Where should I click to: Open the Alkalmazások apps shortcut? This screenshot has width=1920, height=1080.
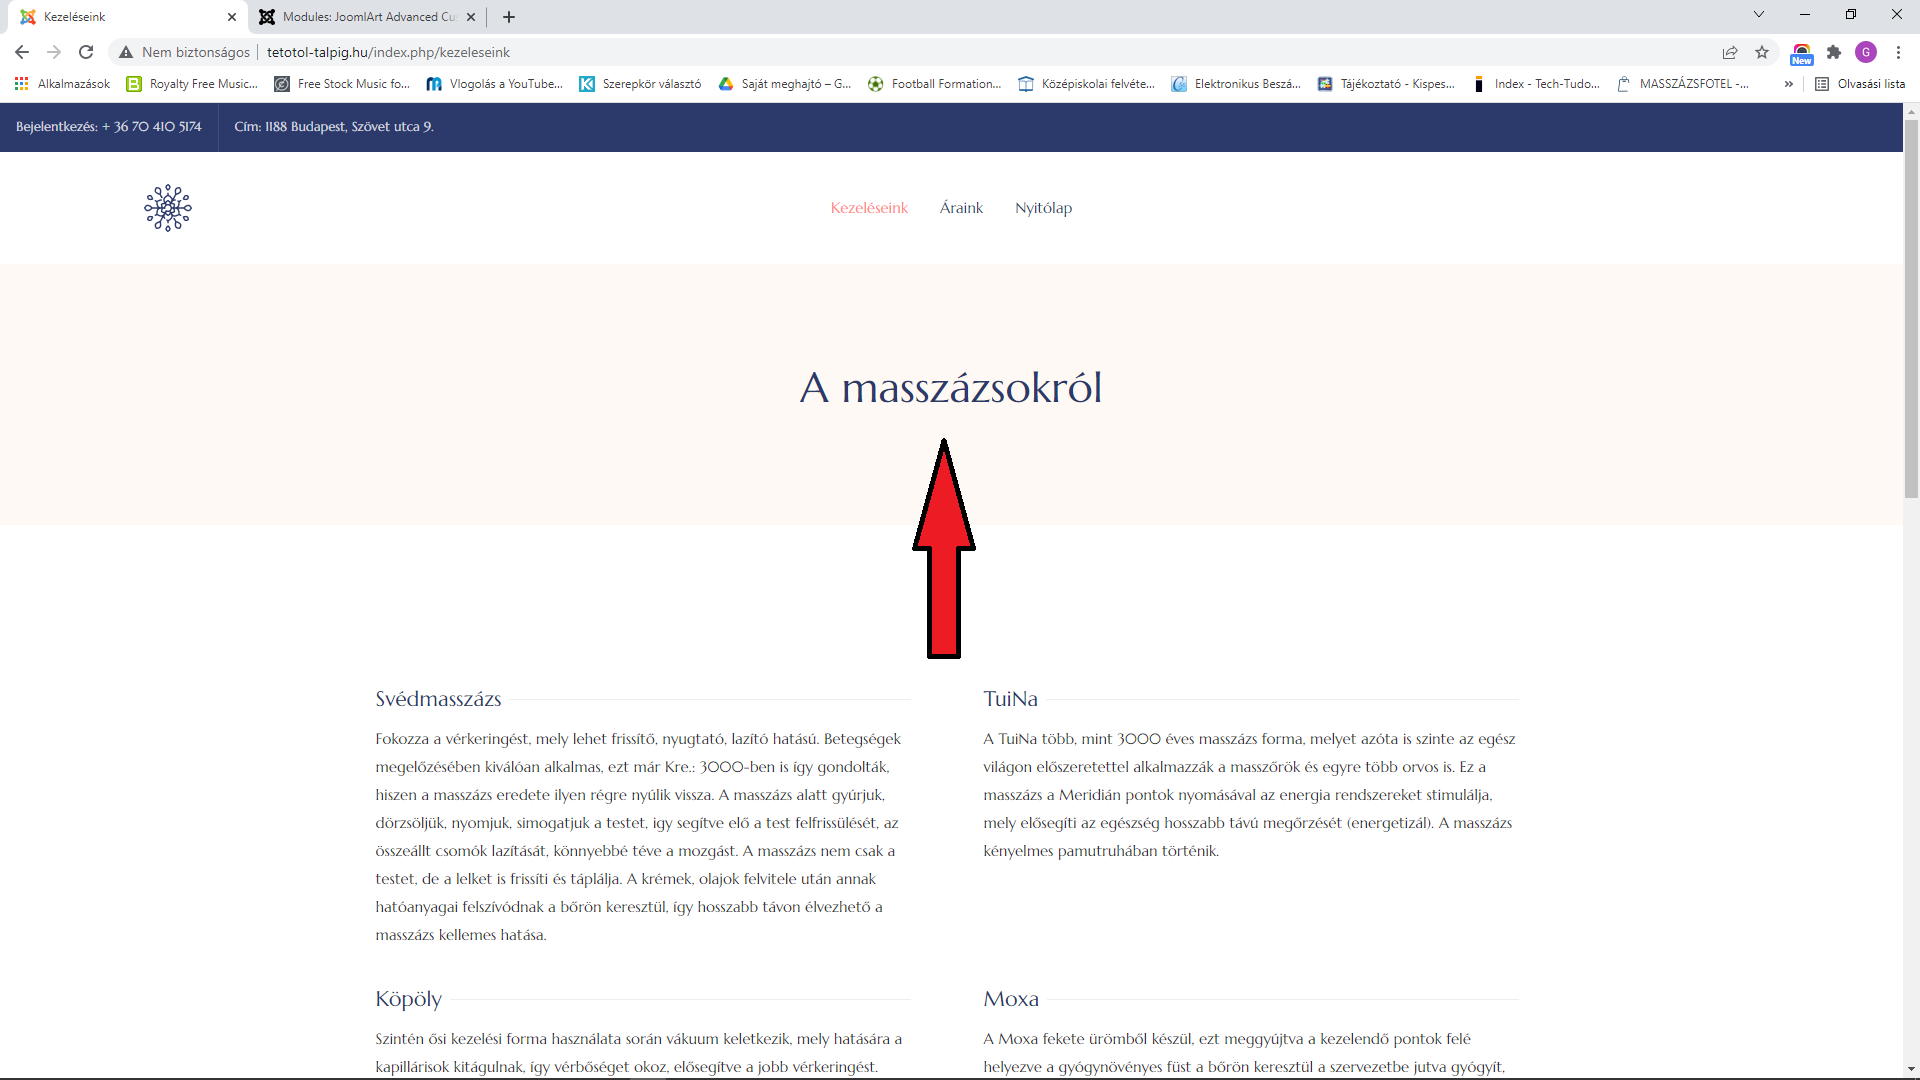pyautogui.click(x=62, y=84)
